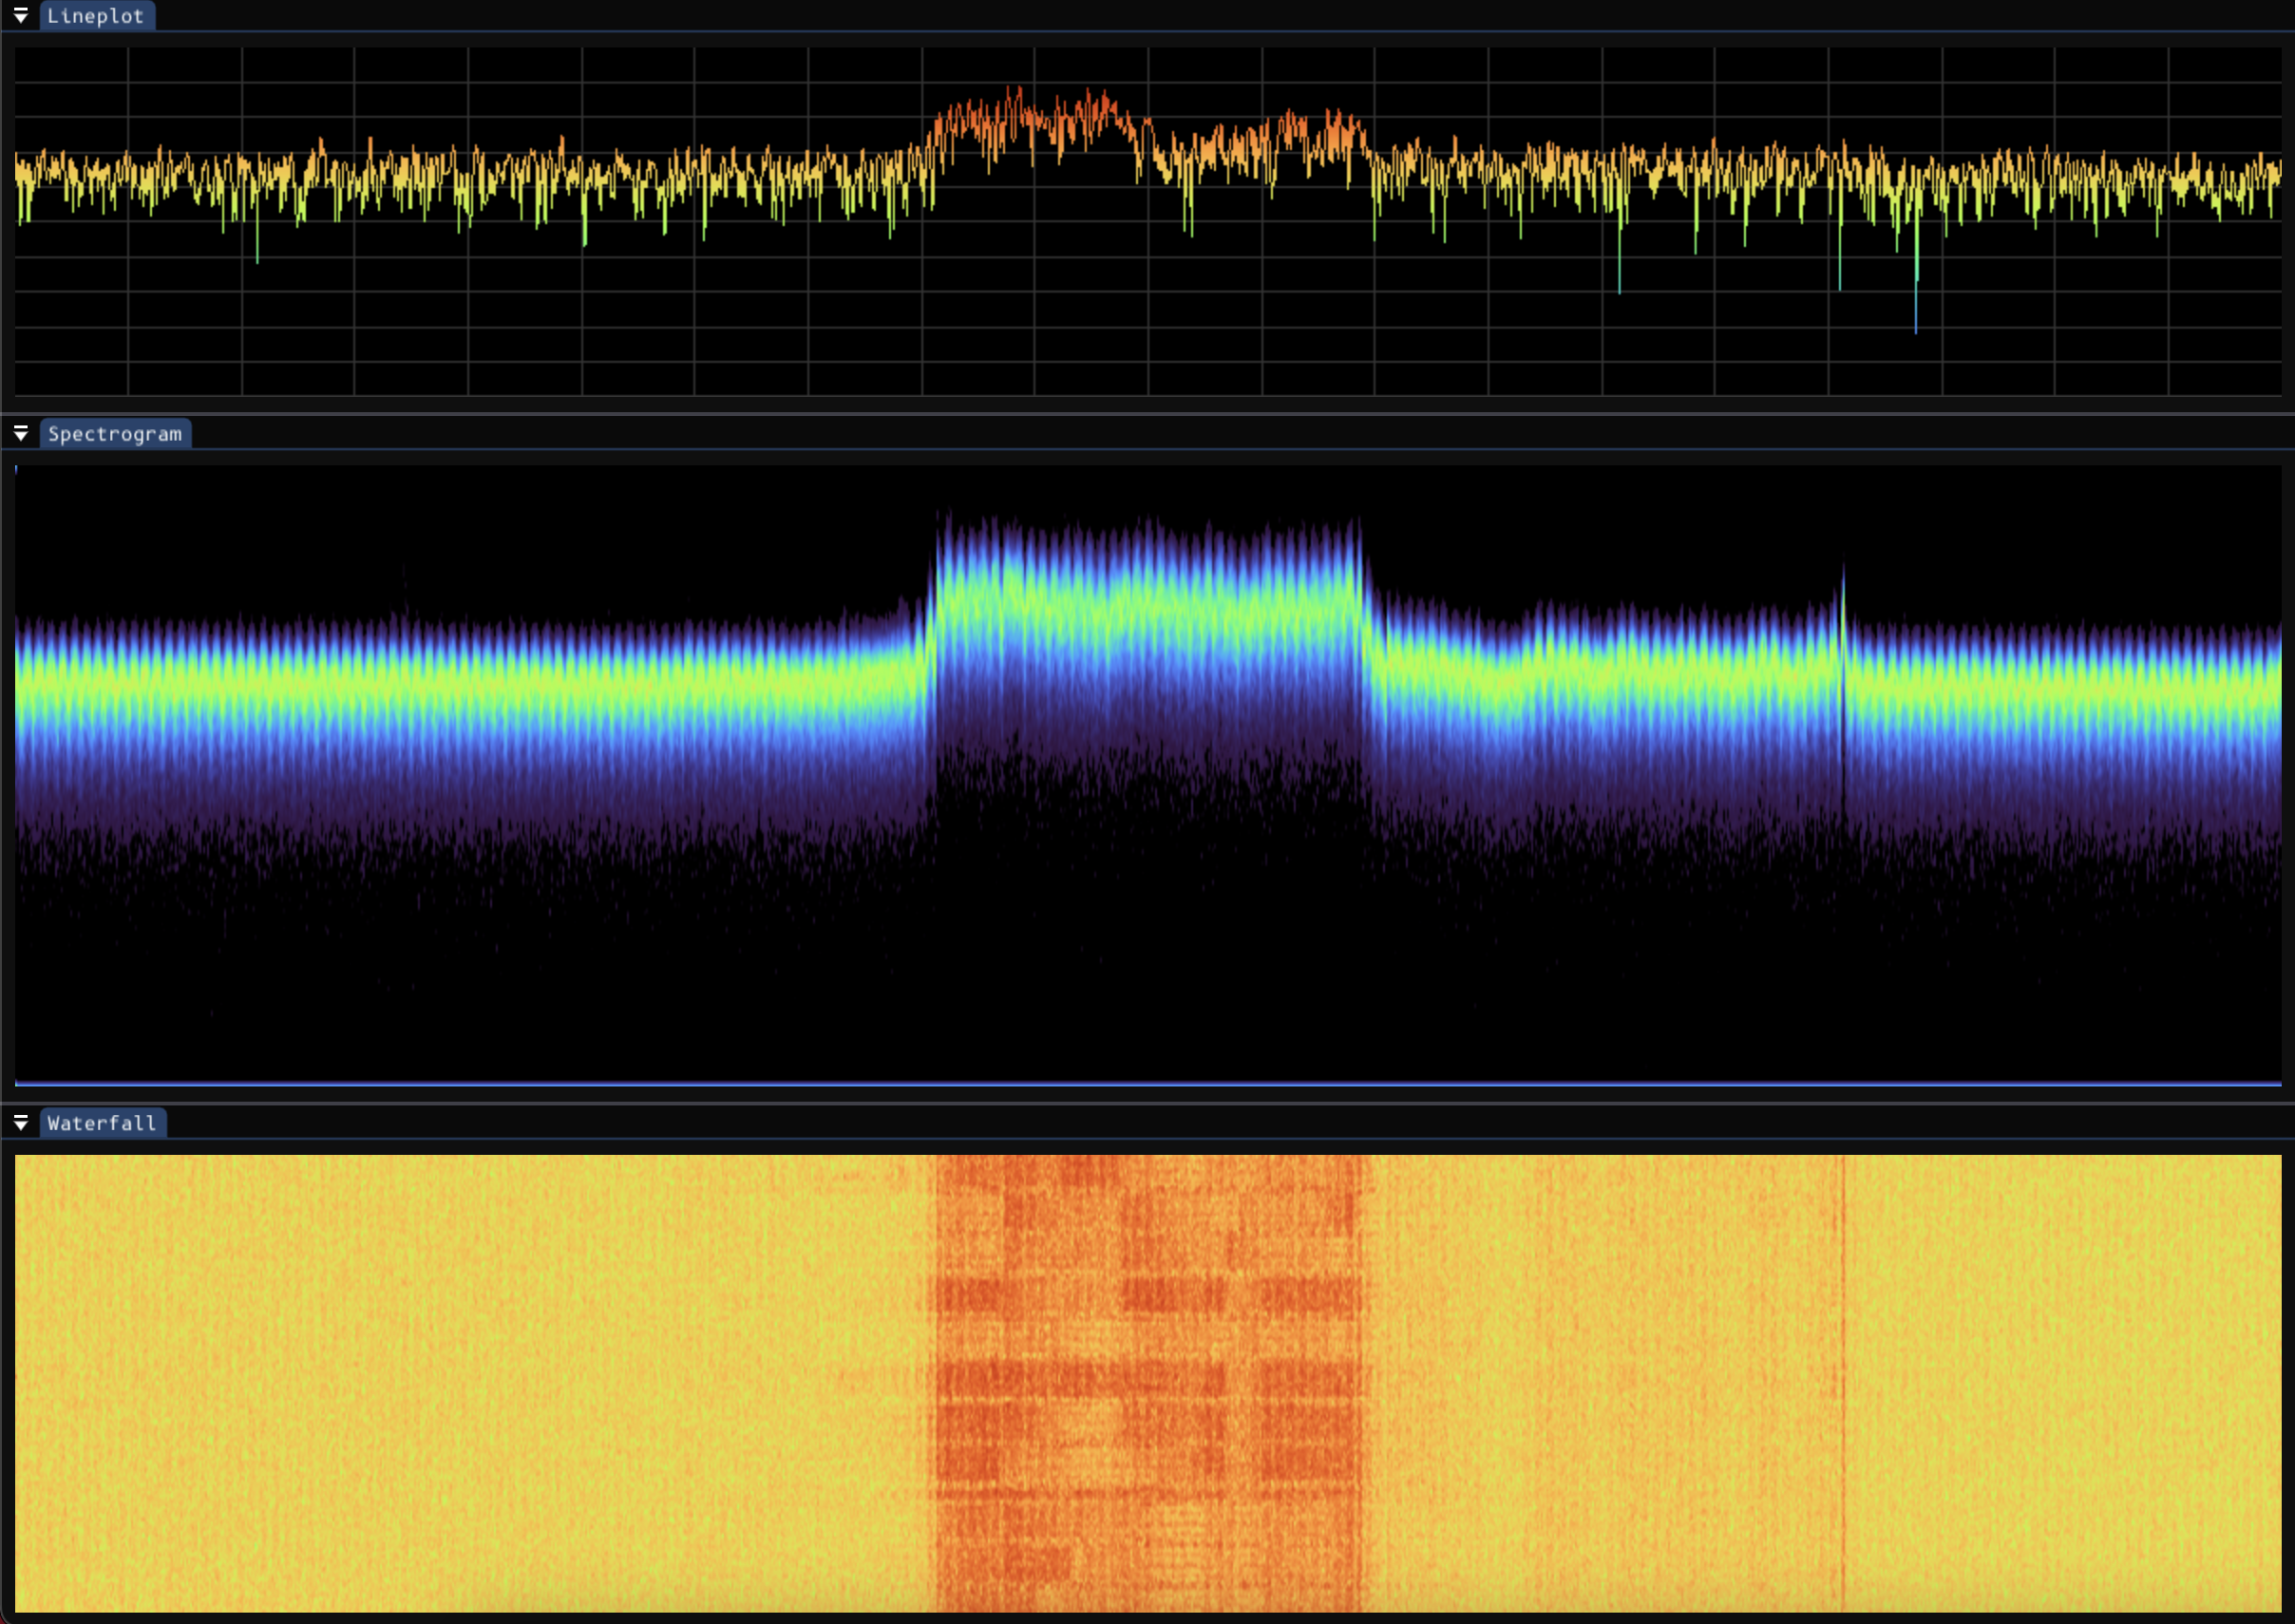
Task: Collapse the Spectrogram panel using its triangle
Action: click(x=20, y=434)
